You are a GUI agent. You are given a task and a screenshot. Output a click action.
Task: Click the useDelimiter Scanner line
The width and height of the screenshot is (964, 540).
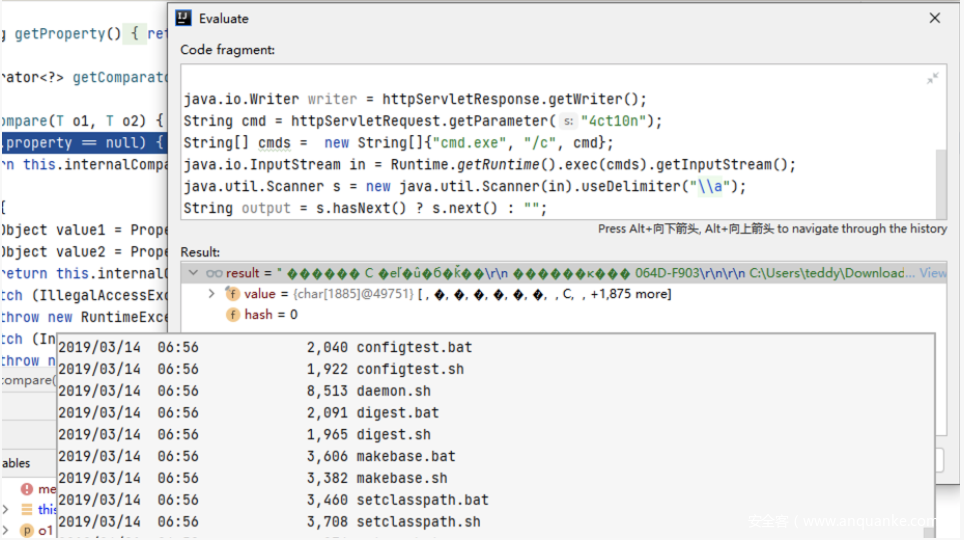465,186
